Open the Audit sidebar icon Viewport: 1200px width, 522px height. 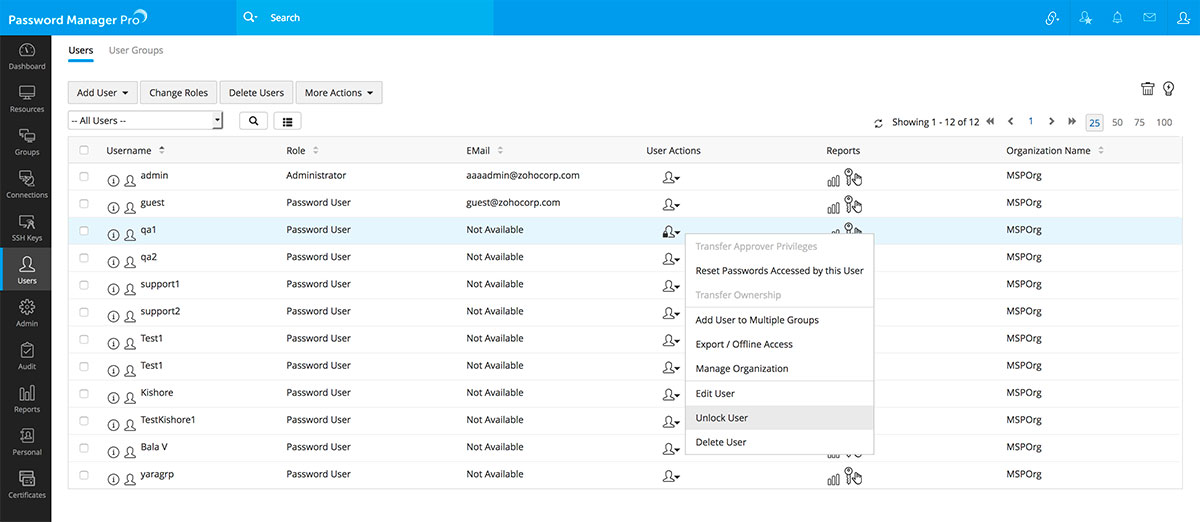tap(26, 356)
